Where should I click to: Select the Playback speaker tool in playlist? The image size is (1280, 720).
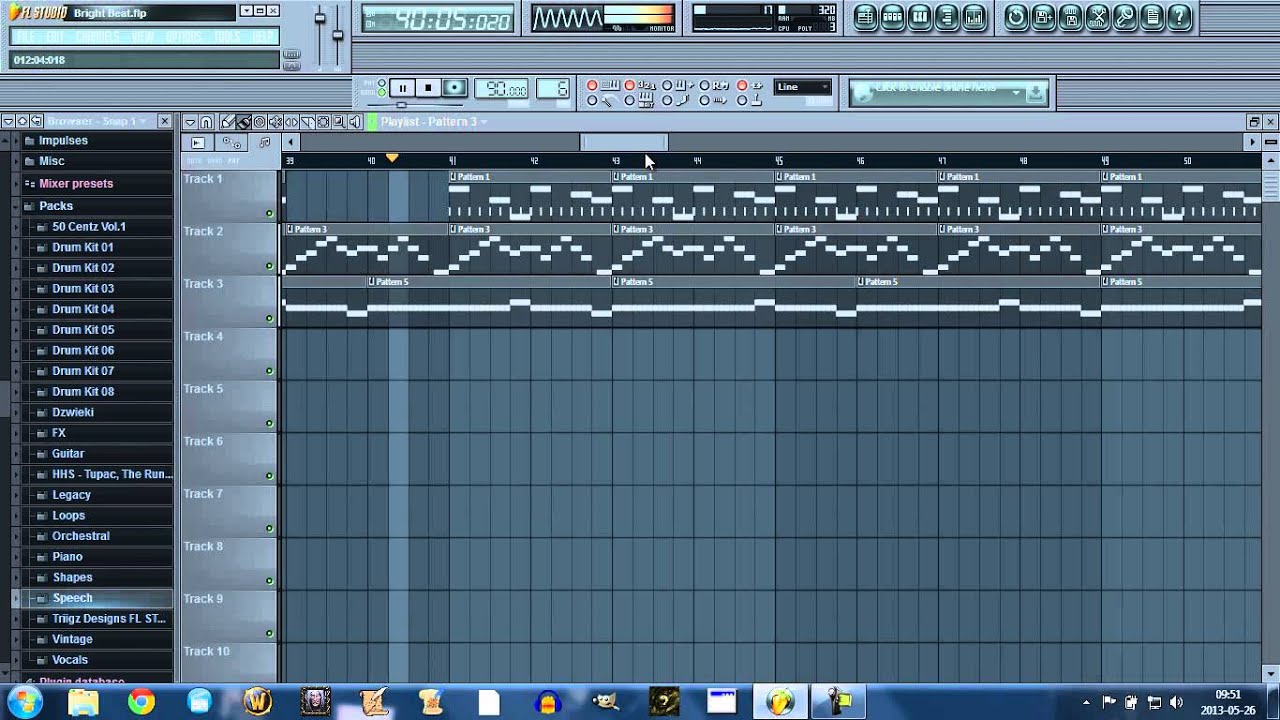[x=356, y=122]
